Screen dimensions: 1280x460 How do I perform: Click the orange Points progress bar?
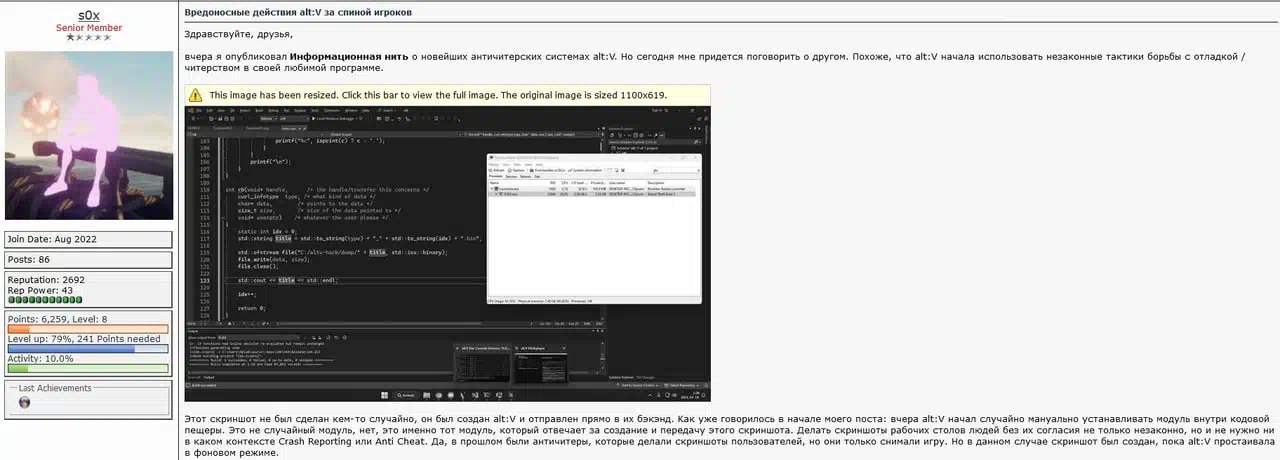pyautogui.click(x=88, y=328)
